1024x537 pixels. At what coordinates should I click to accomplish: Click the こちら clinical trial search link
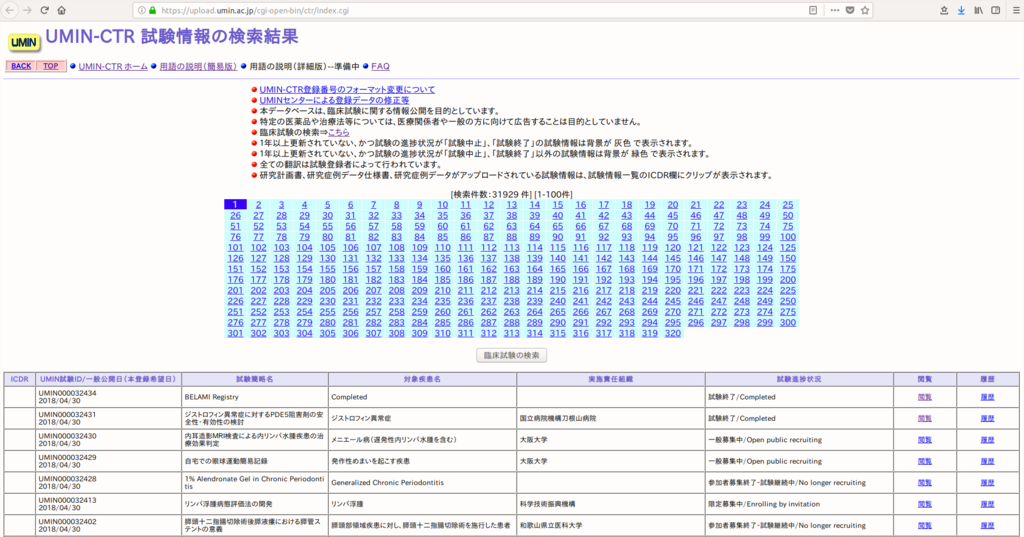[x=338, y=133]
